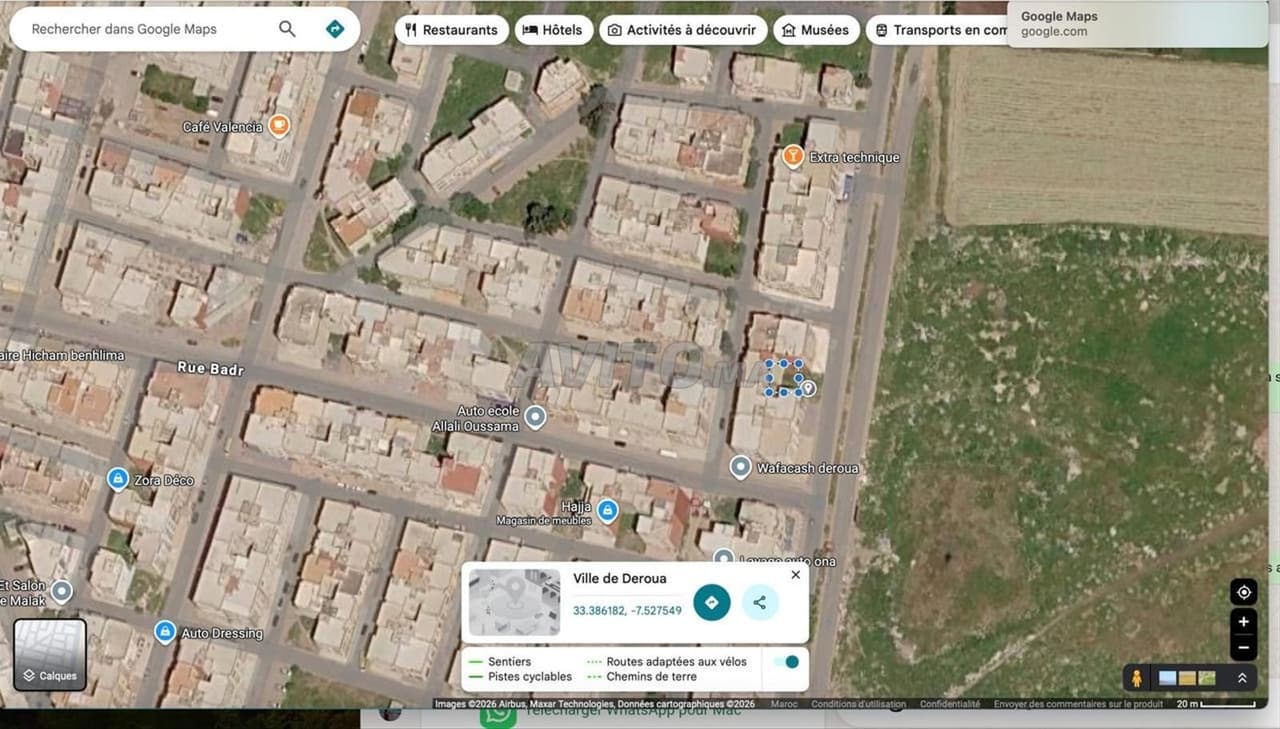The width and height of the screenshot is (1280, 729).
Task: Click coordinates 33.386182, -7.527549 link
Action: click(627, 610)
